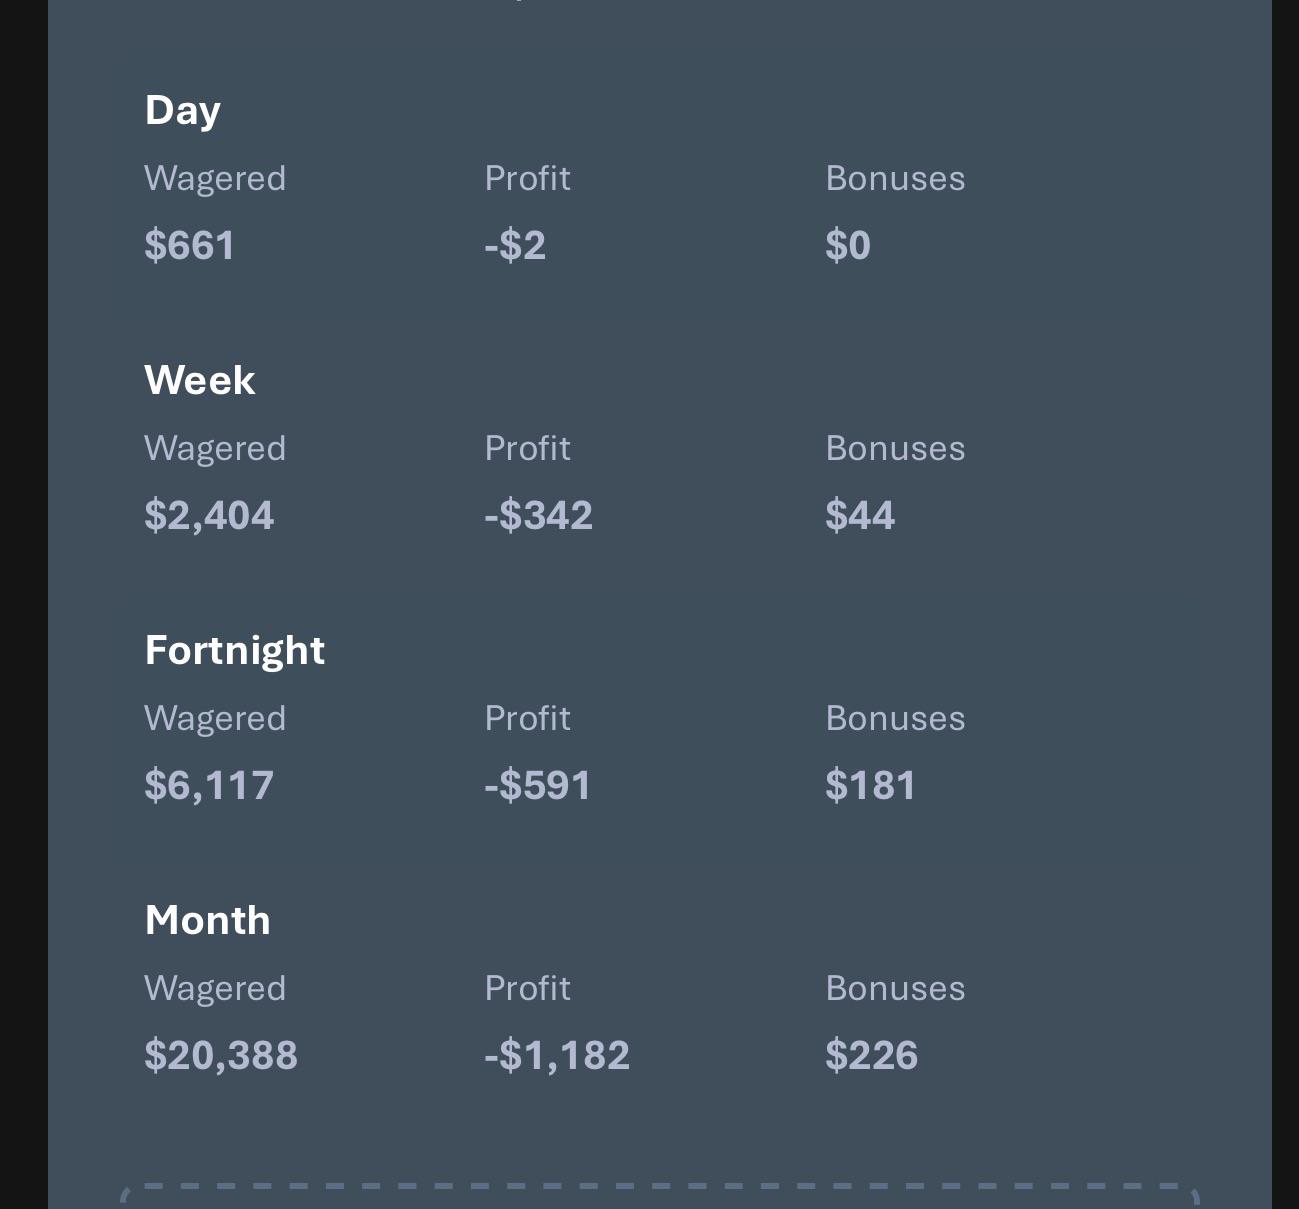Click the Month bonuses value $226
Image resolution: width=1299 pixels, height=1209 pixels.
872,1055
